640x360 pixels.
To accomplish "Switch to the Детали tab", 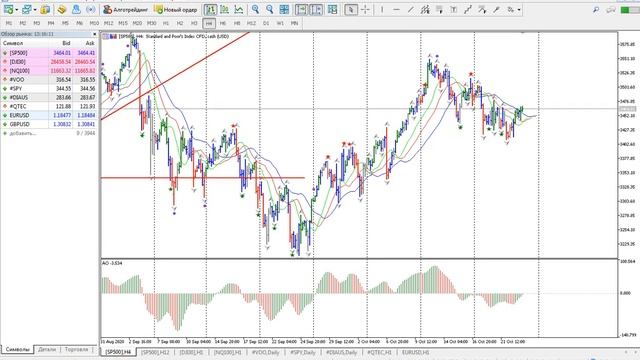I will (47, 349).
